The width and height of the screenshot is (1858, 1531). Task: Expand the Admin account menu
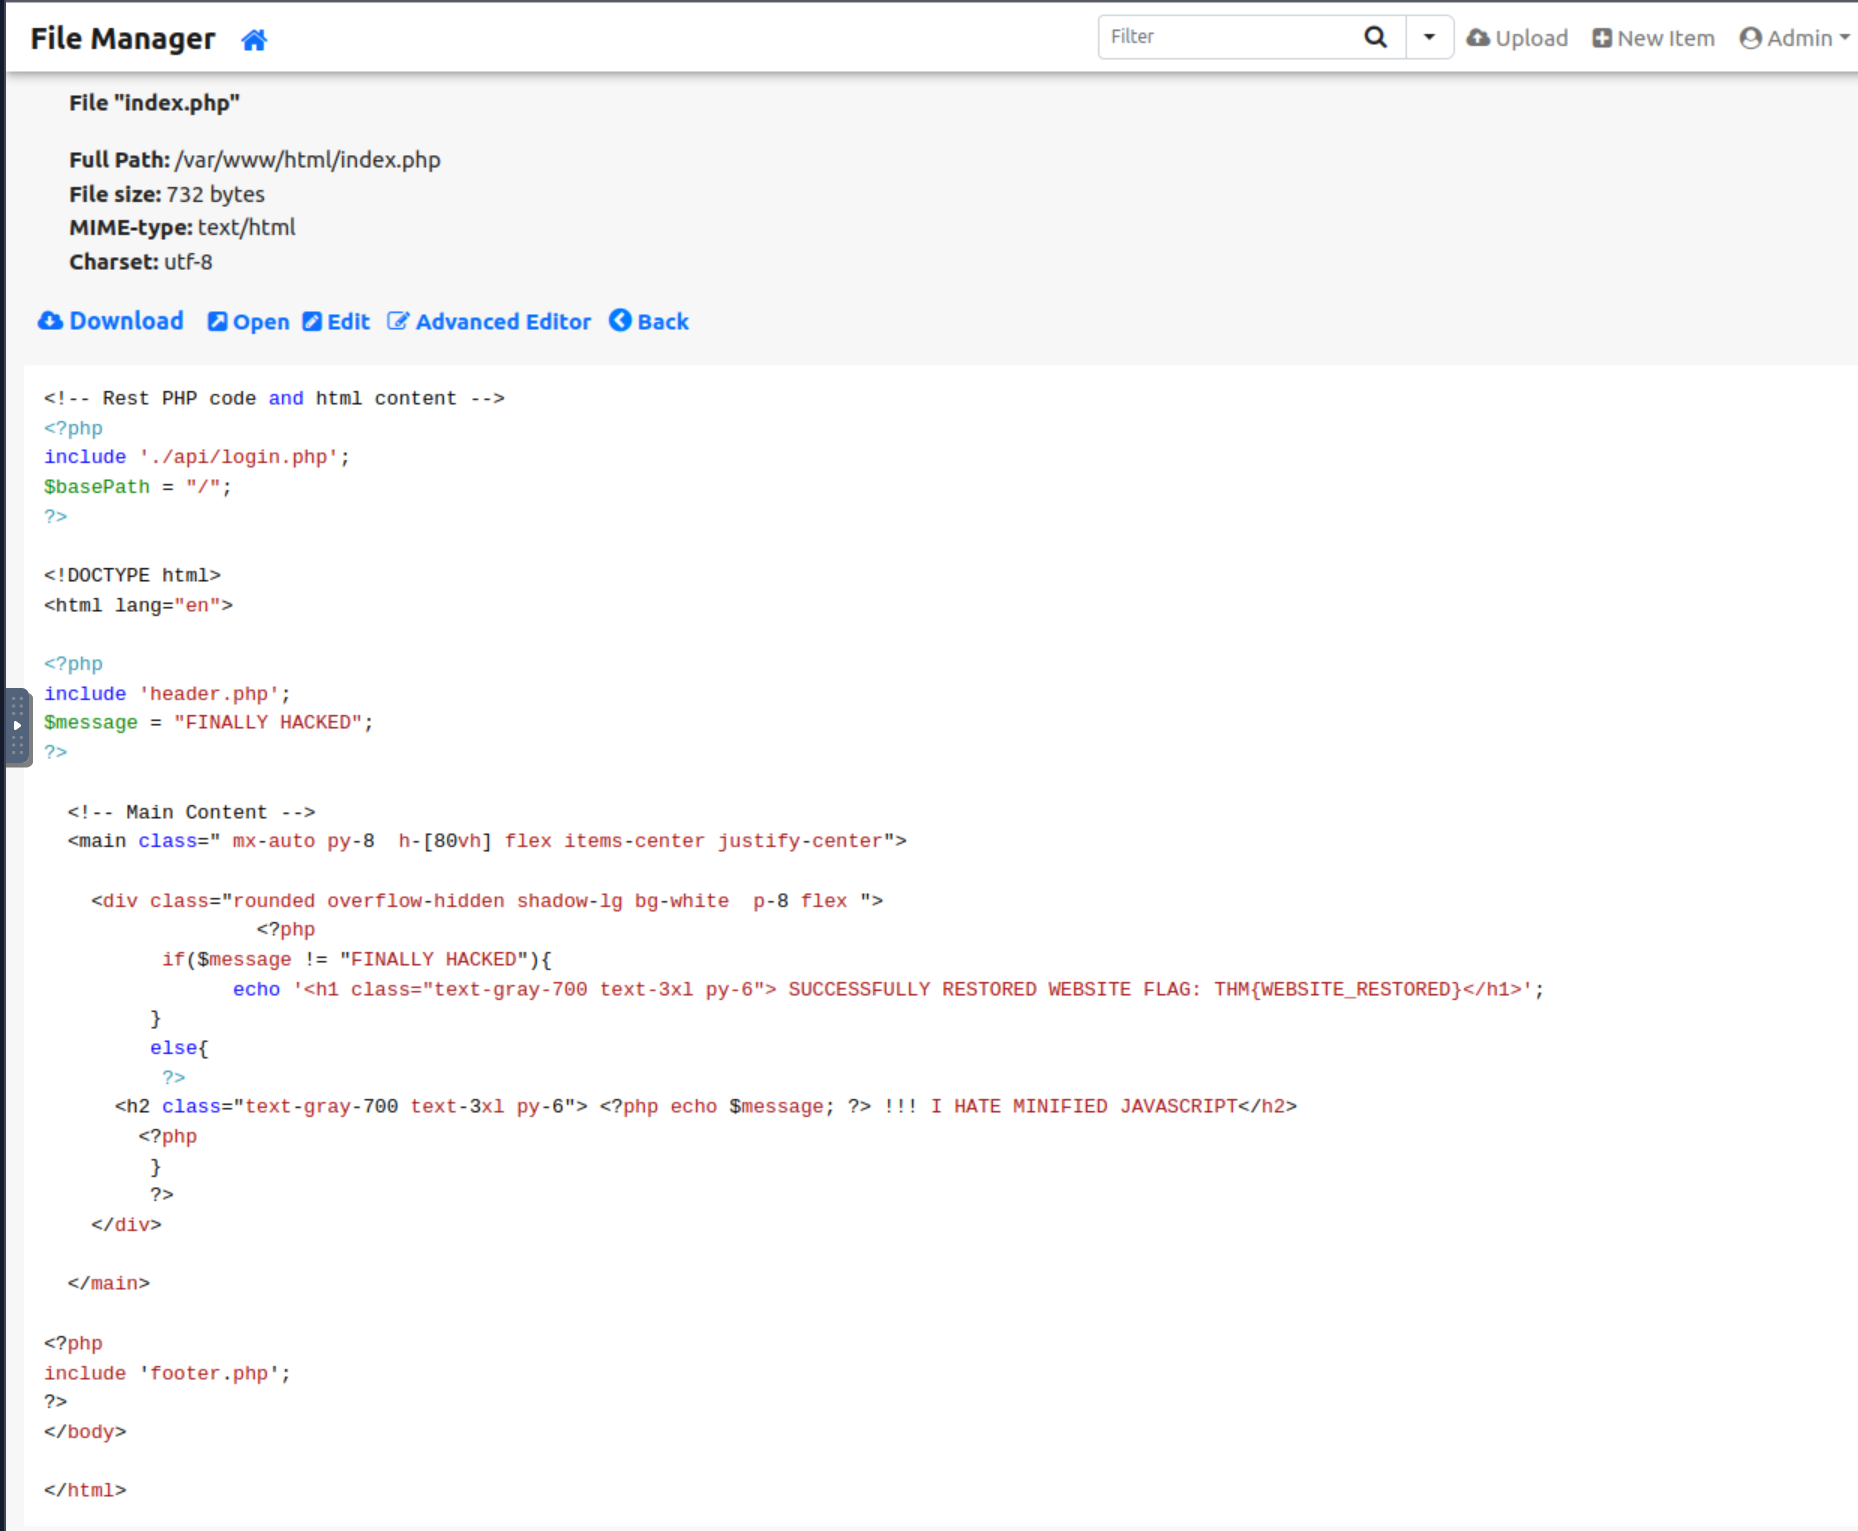pyautogui.click(x=1795, y=38)
